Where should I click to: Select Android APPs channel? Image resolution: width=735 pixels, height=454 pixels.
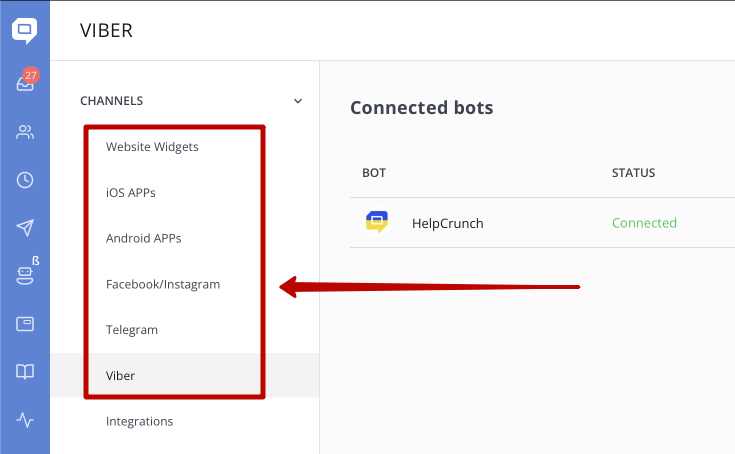(143, 238)
